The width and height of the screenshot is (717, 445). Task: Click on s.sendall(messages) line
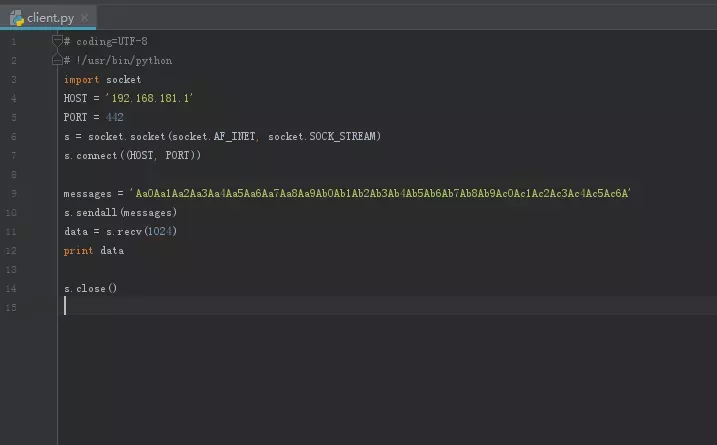pyautogui.click(x=120, y=212)
